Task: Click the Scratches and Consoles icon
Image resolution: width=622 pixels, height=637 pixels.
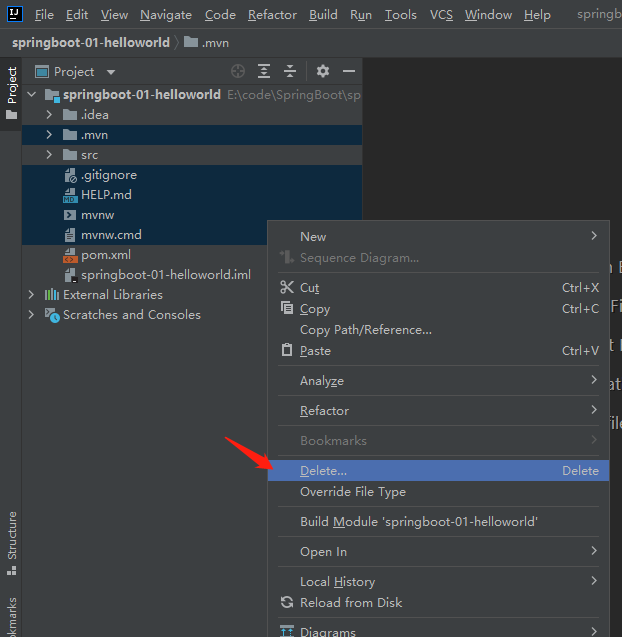Action: click(x=52, y=315)
